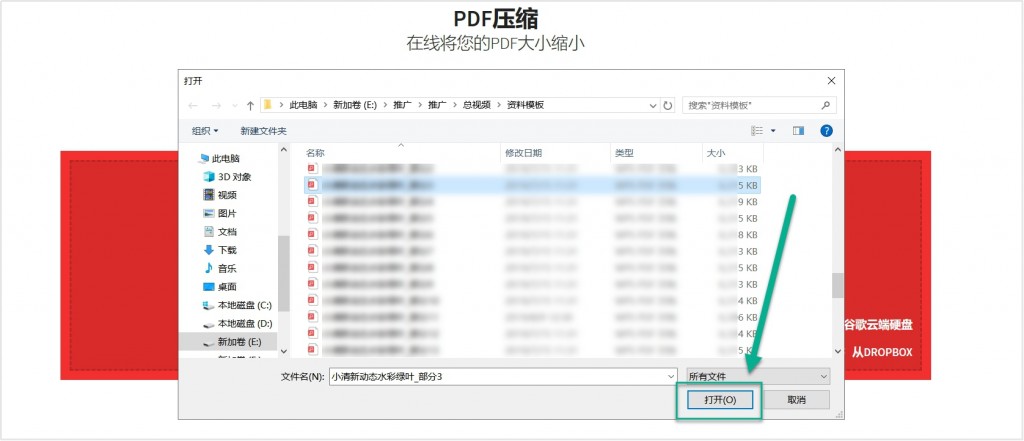1024x441 pixels.
Task: Select 本地磁盘 (D:) in sidebar
Action: (238, 323)
